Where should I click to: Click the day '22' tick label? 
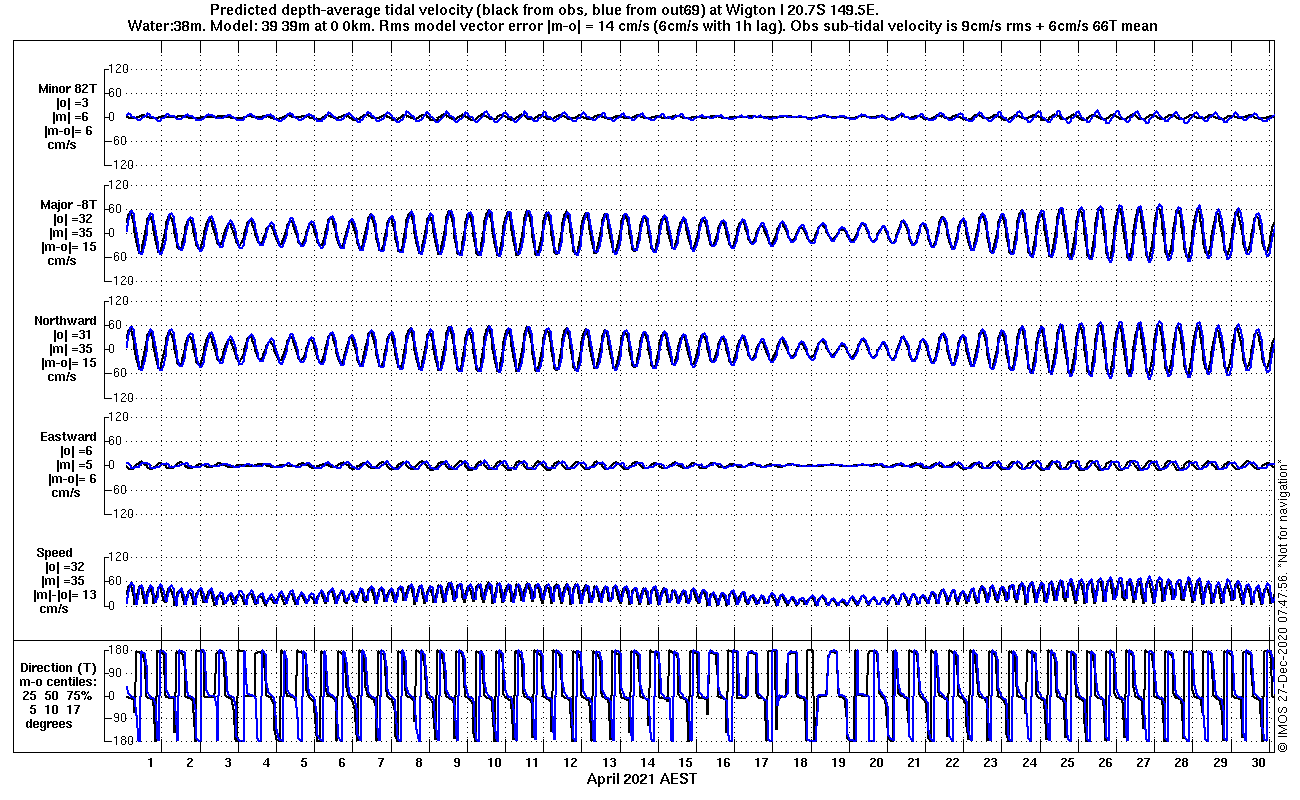pos(952,763)
